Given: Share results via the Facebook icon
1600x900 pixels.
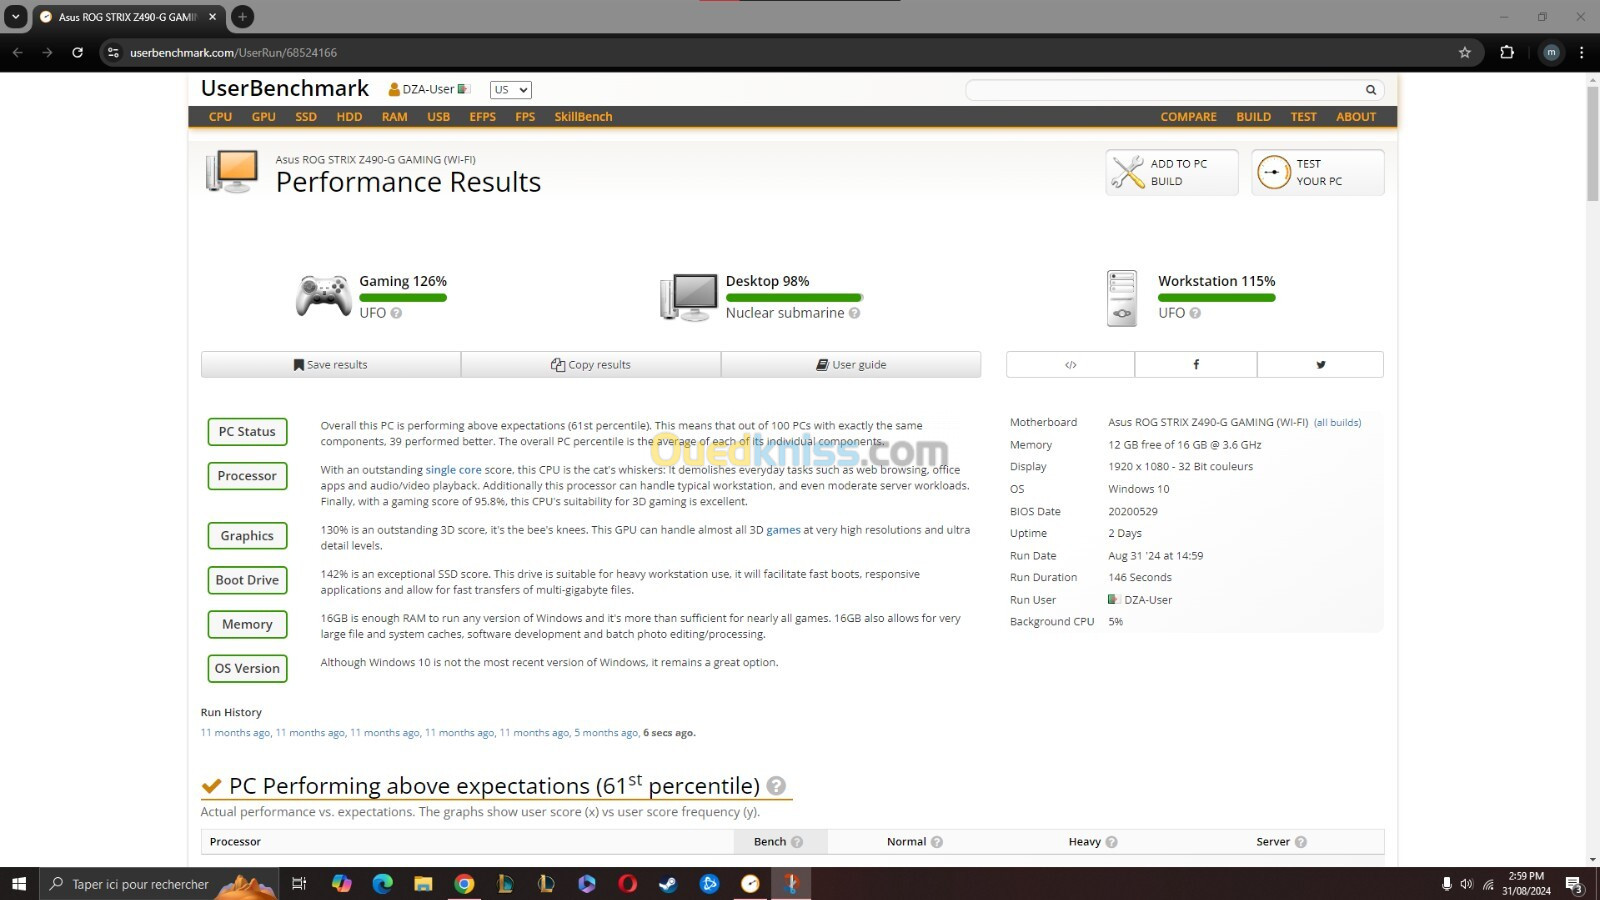Looking at the screenshot, I should pos(1196,365).
